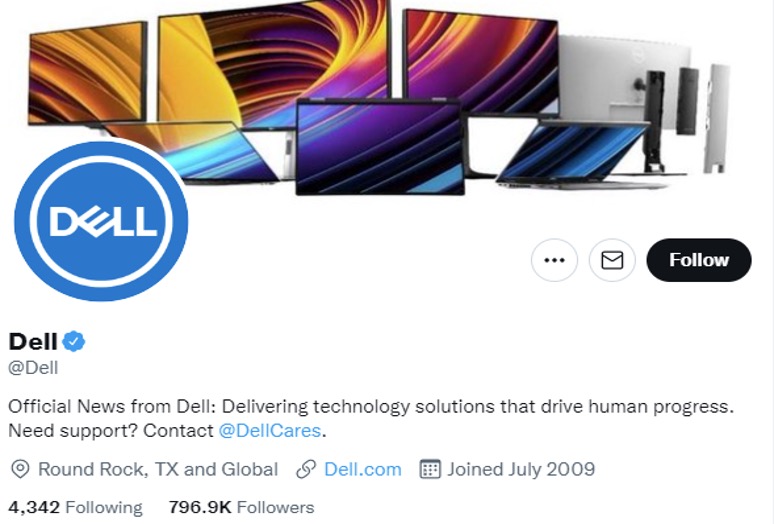The width and height of the screenshot is (774, 524).
Task: Click the Joined July 2009 text
Action: tap(521, 469)
